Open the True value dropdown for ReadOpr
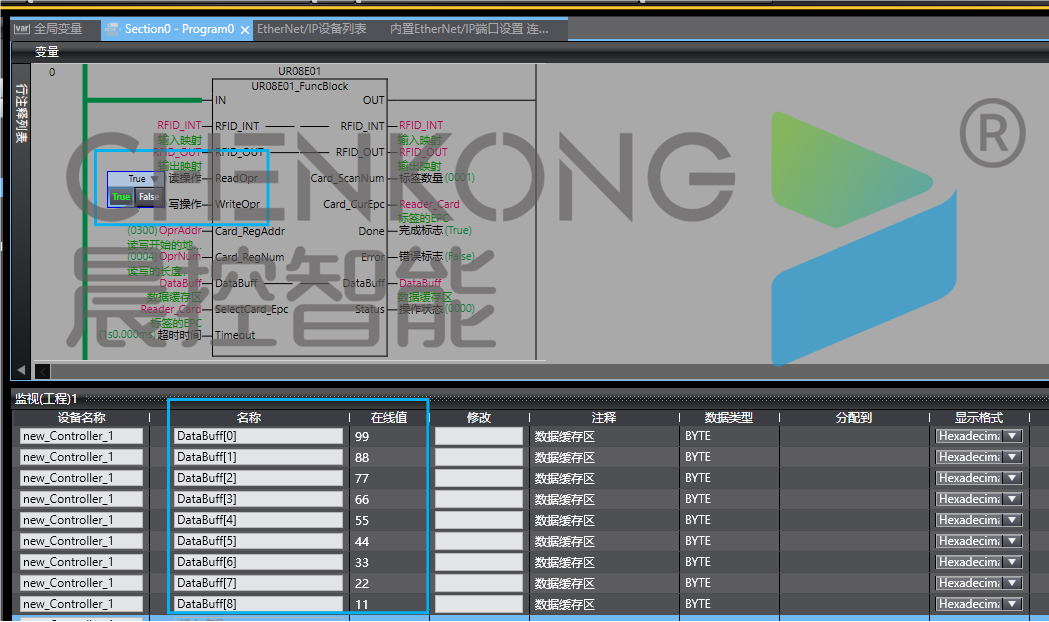This screenshot has height=622, width=1049. click(155, 179)
